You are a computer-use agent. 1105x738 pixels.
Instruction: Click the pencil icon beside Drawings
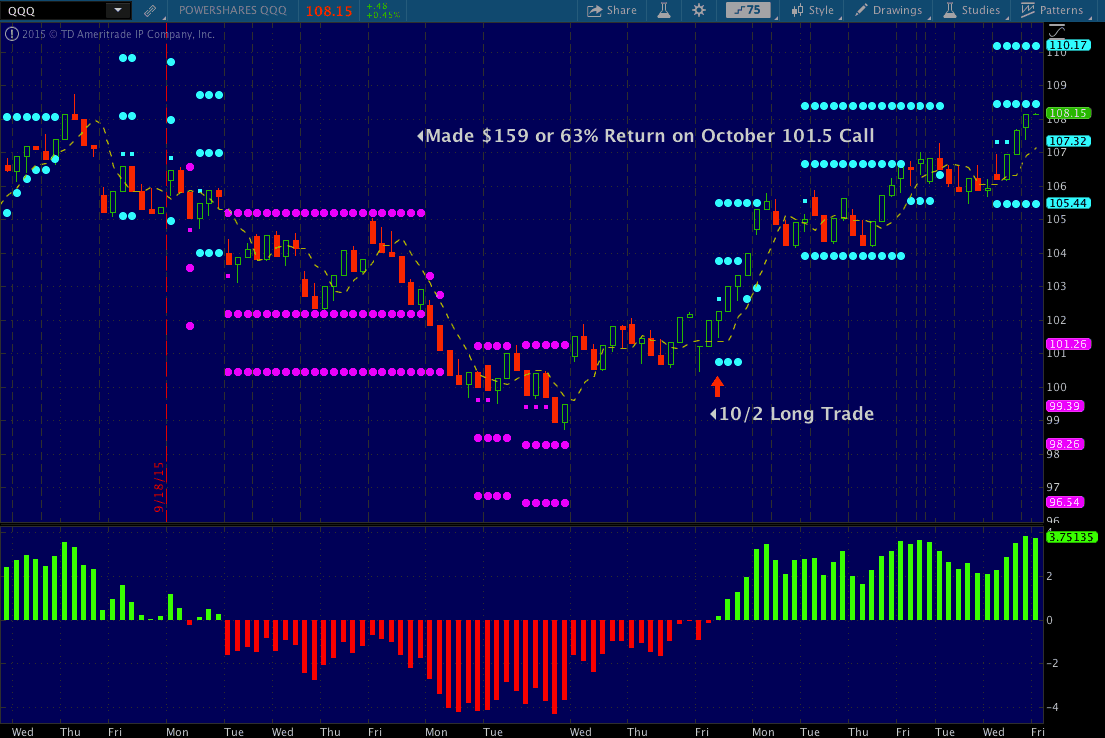click(x=860, y=10)
